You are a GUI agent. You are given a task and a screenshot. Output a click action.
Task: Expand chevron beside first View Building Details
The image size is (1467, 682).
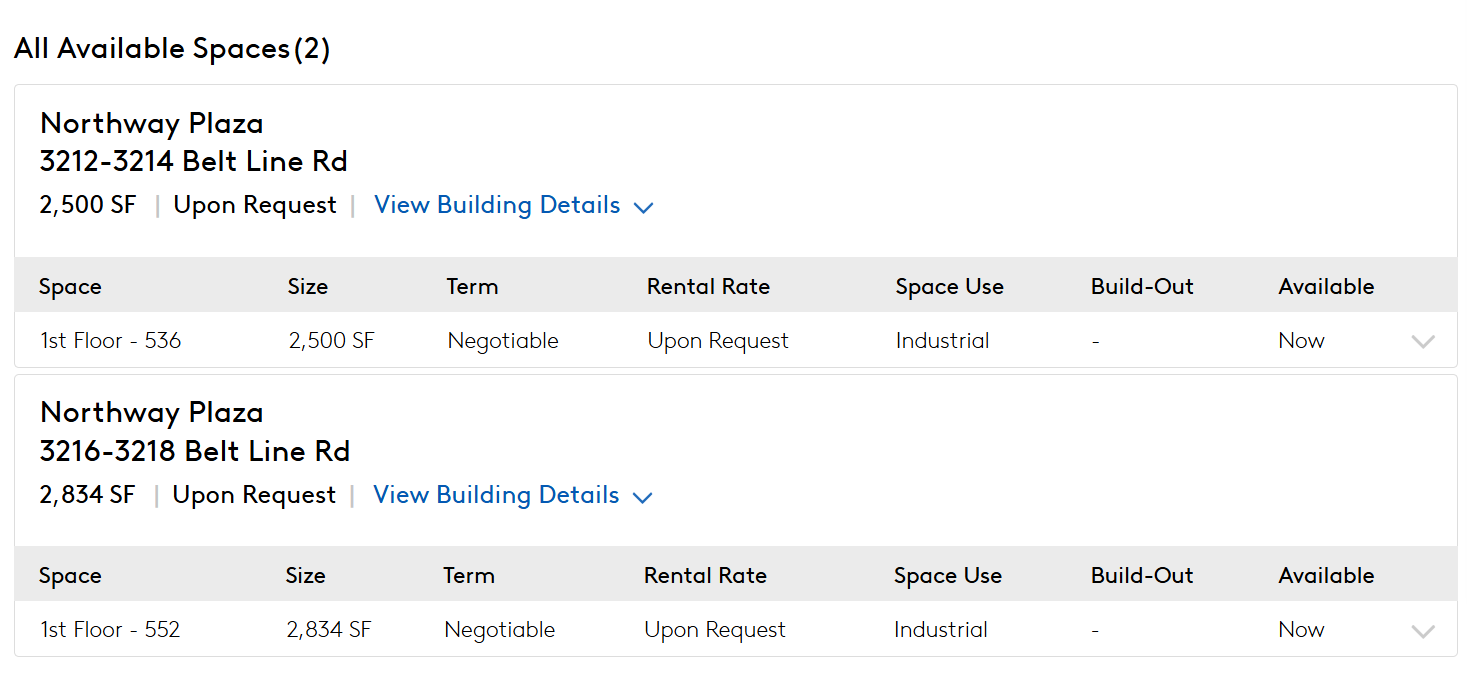click(x=644, y=208)
